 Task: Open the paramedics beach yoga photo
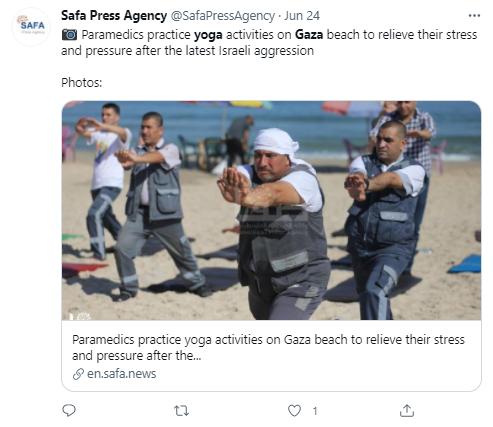coord(271,210)
